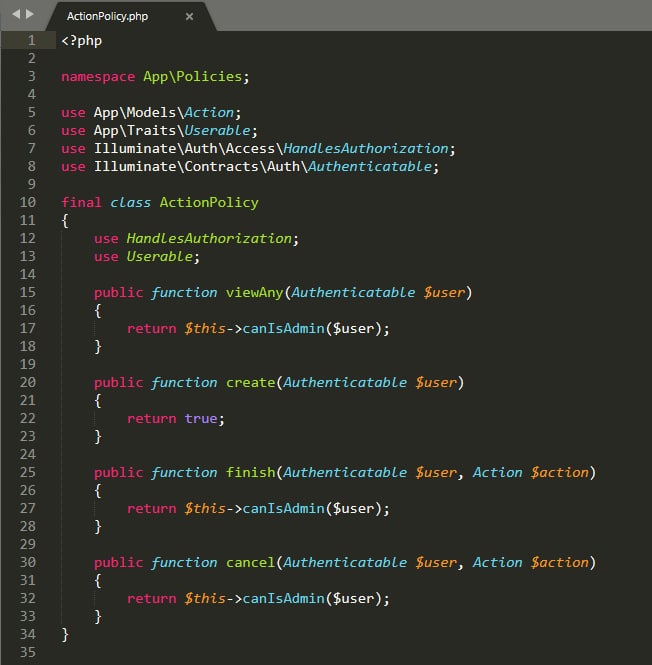
Task: Click 'function' keyword on line 15
Action: click(184, 293)
